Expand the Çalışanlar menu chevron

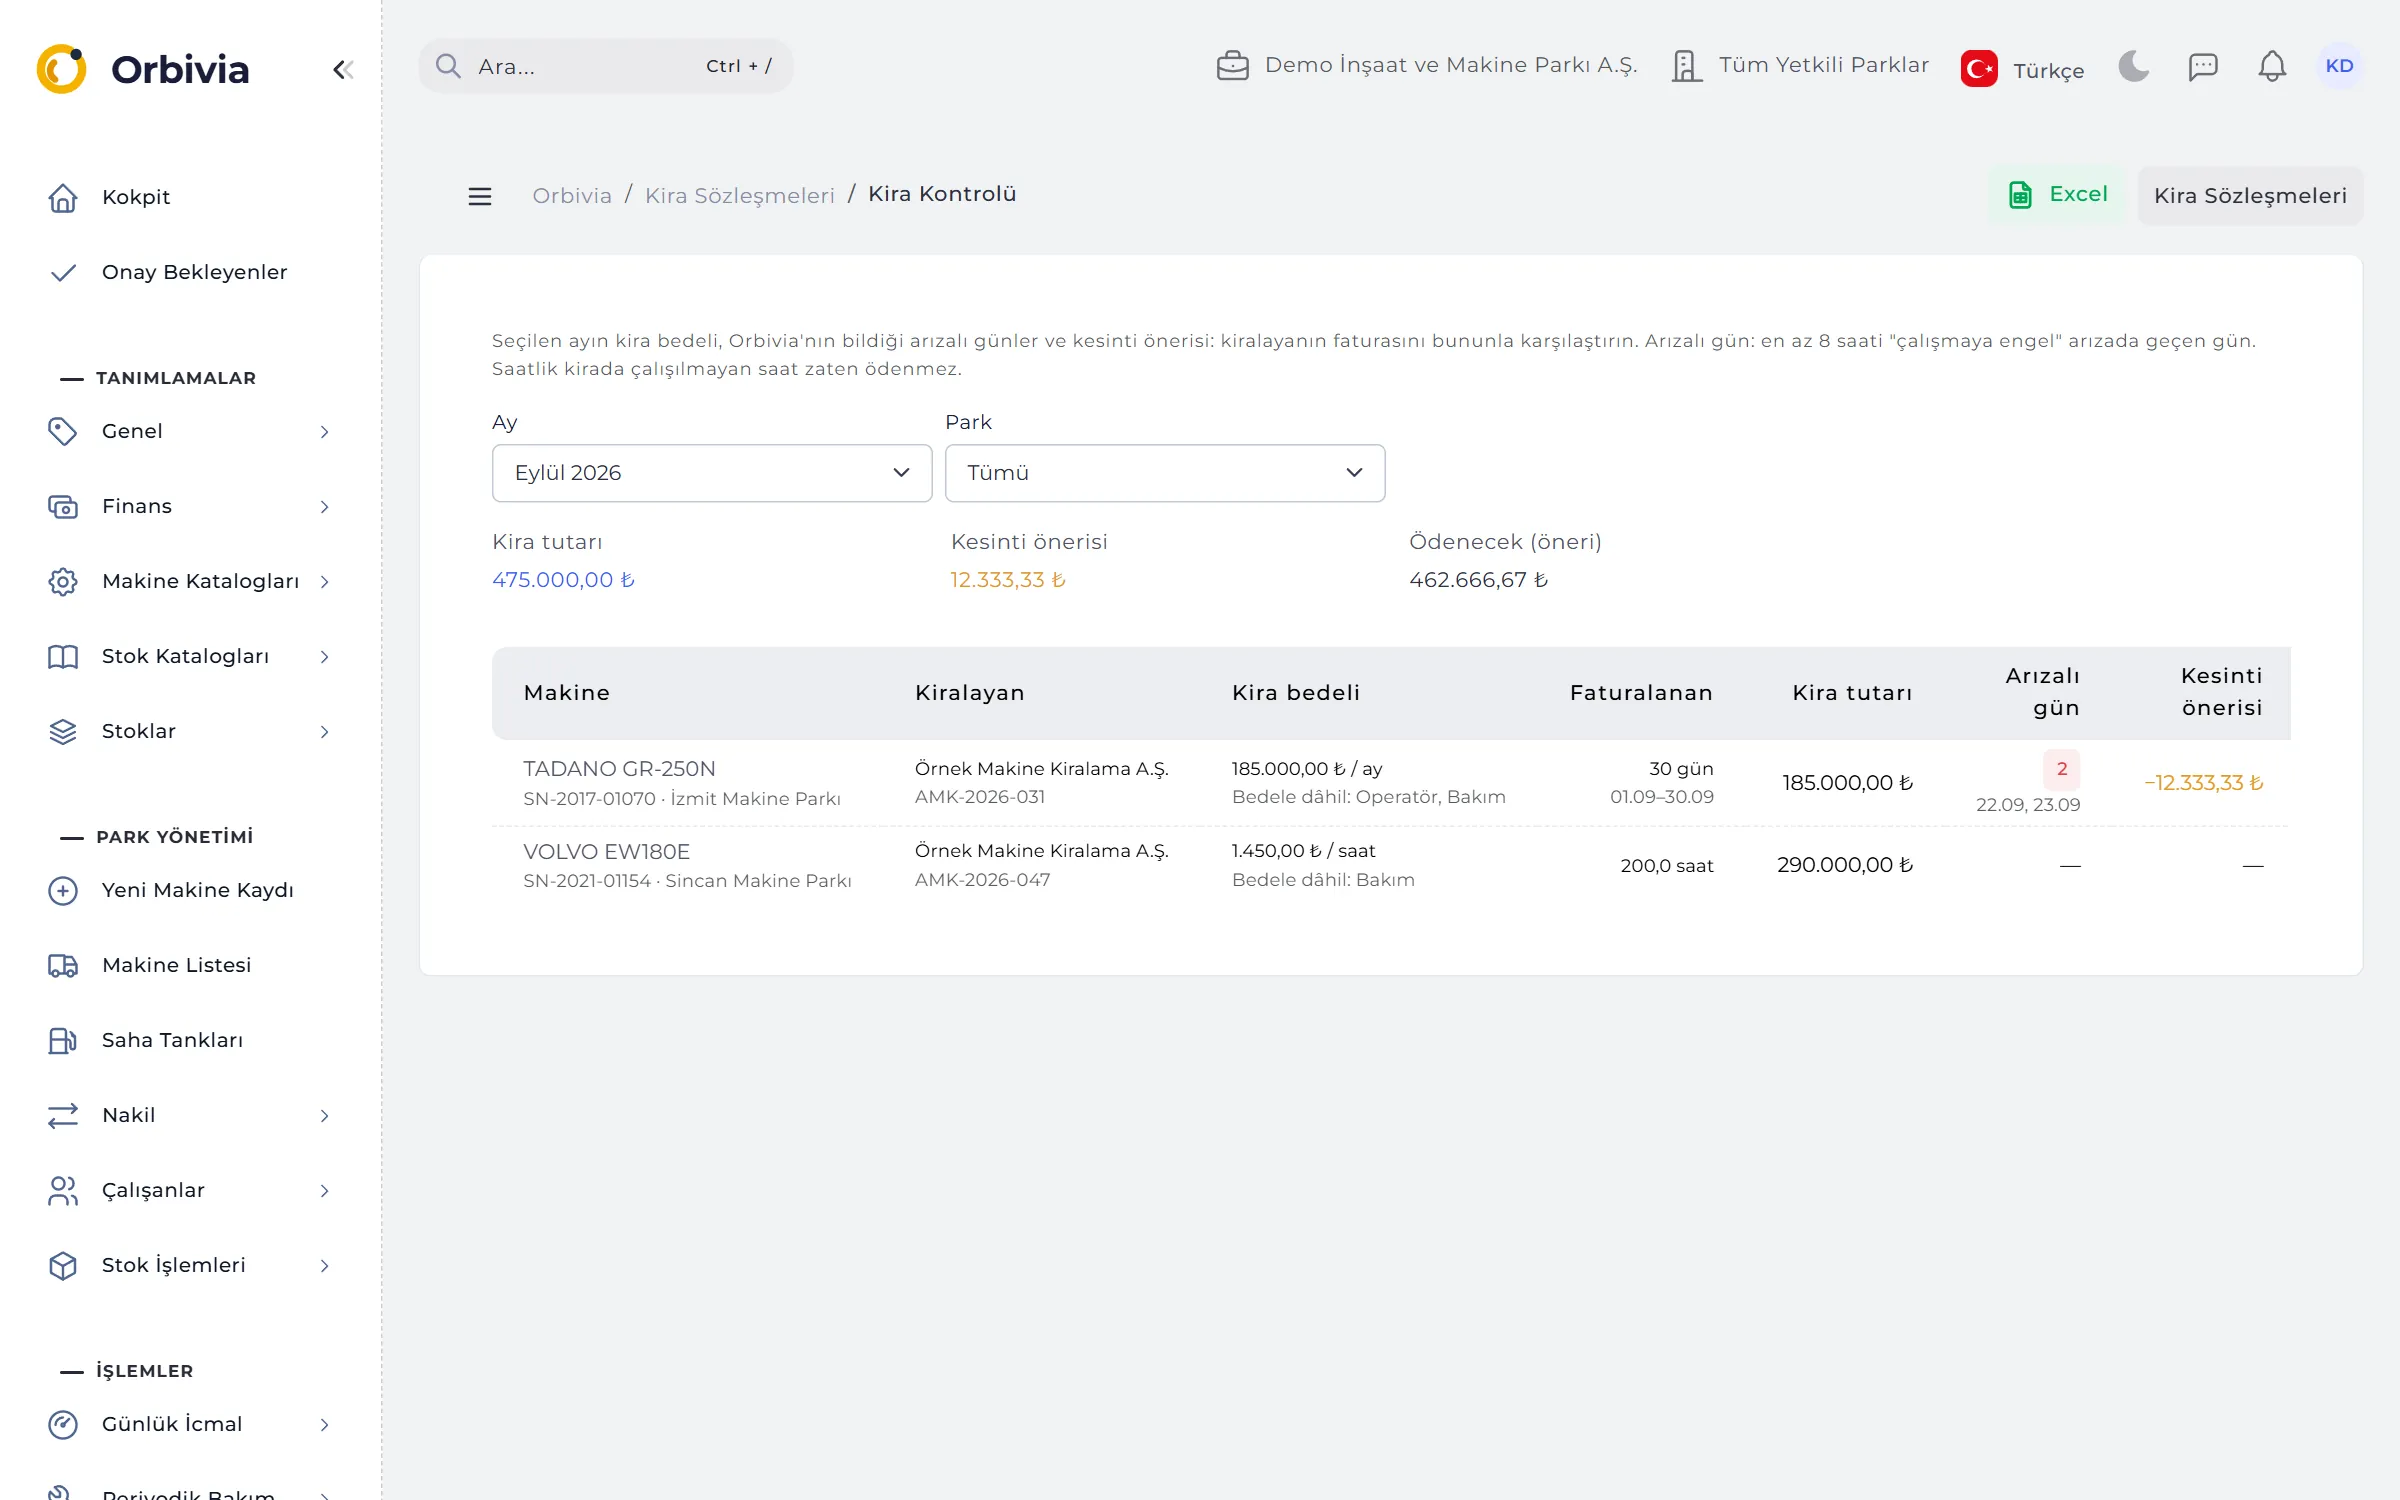pyautogui.click(x=324, y=1190)
